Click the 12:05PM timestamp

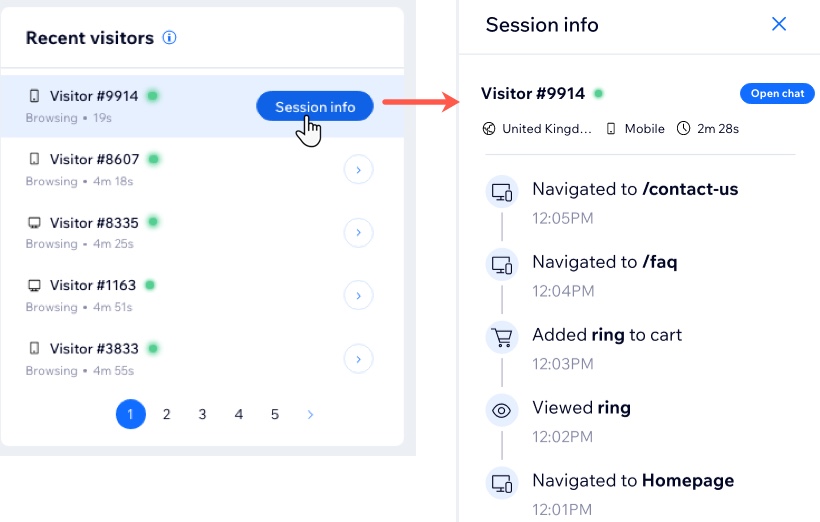click(563, 218)
